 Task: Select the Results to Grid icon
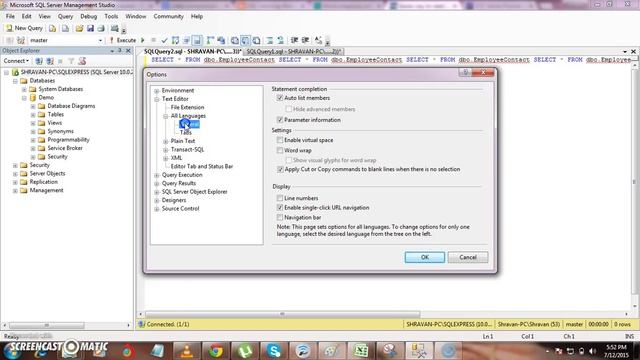point(245,40)
